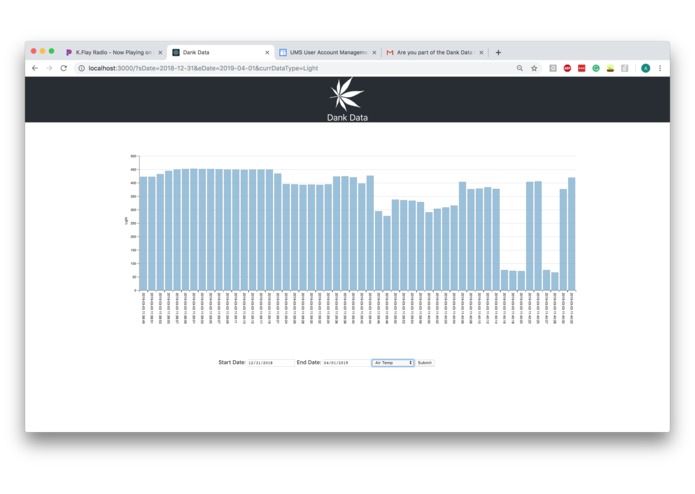
Task: Click the Dank Data header title
Action: coord(347,117)
